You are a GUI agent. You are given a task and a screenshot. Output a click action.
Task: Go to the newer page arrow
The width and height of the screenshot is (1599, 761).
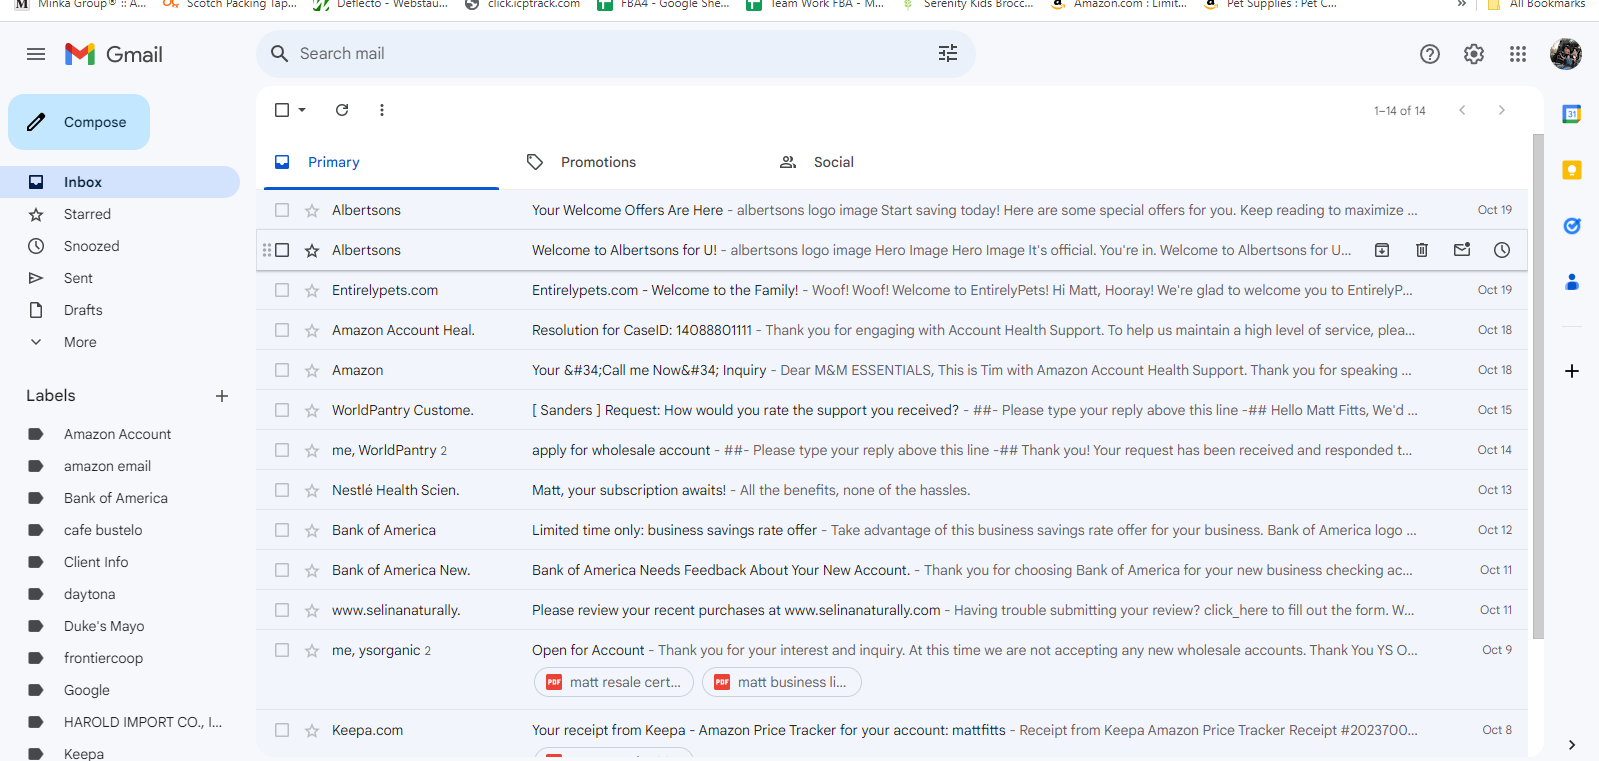[1462, 110]
